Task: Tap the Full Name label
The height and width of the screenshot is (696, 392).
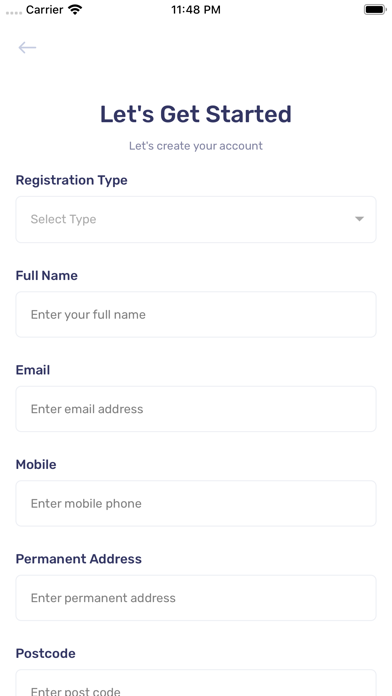Action: 47,276
